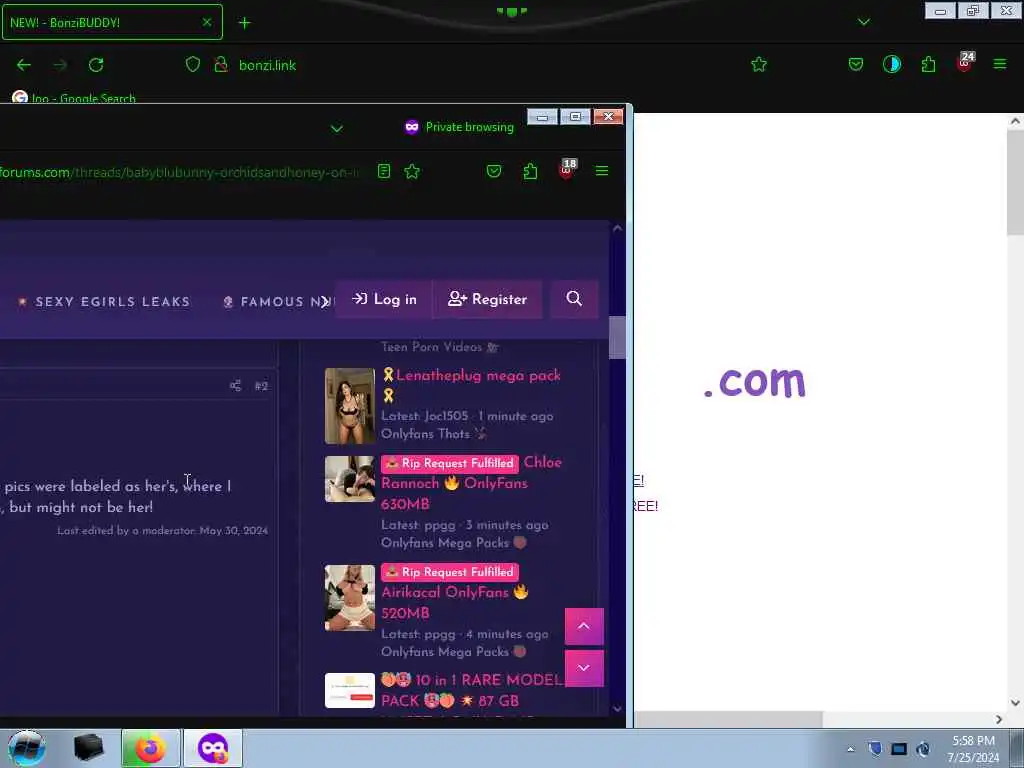Viewport: 1024px width, 768px height.
Task: Open Pocket icon in back browser toolbar
Action: point(856,64)
